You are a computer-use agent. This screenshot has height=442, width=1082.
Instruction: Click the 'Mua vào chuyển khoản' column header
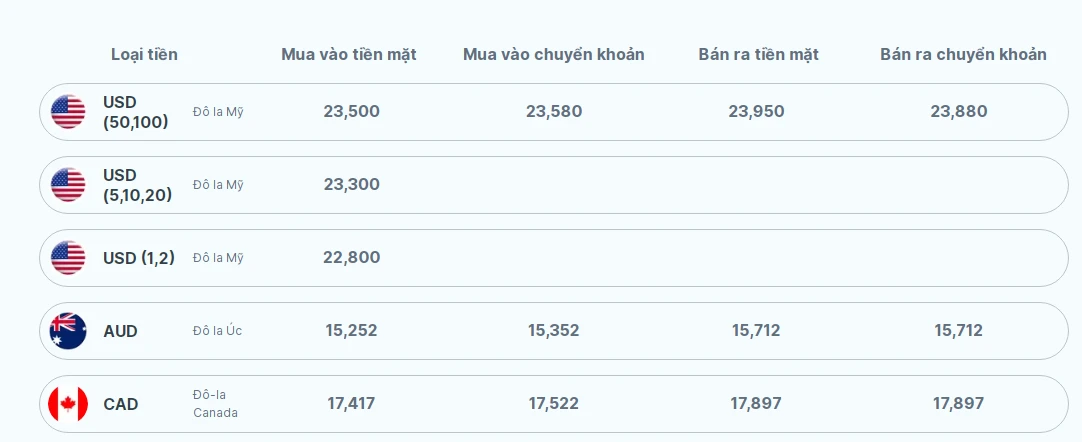(553, 54)
